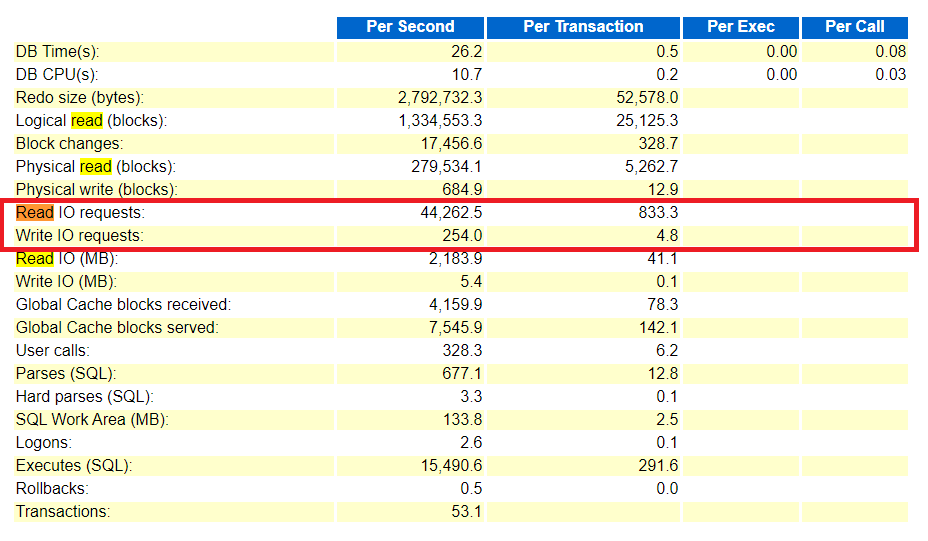The image size is (928, 541).
Task: Click DB CPU(s) Per Call value 0.03
Action: (x=890, y=75)
